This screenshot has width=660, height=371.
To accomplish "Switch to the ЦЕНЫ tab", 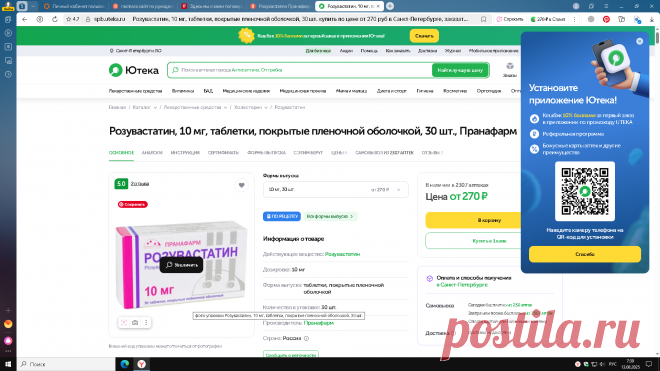I will 339,153.
